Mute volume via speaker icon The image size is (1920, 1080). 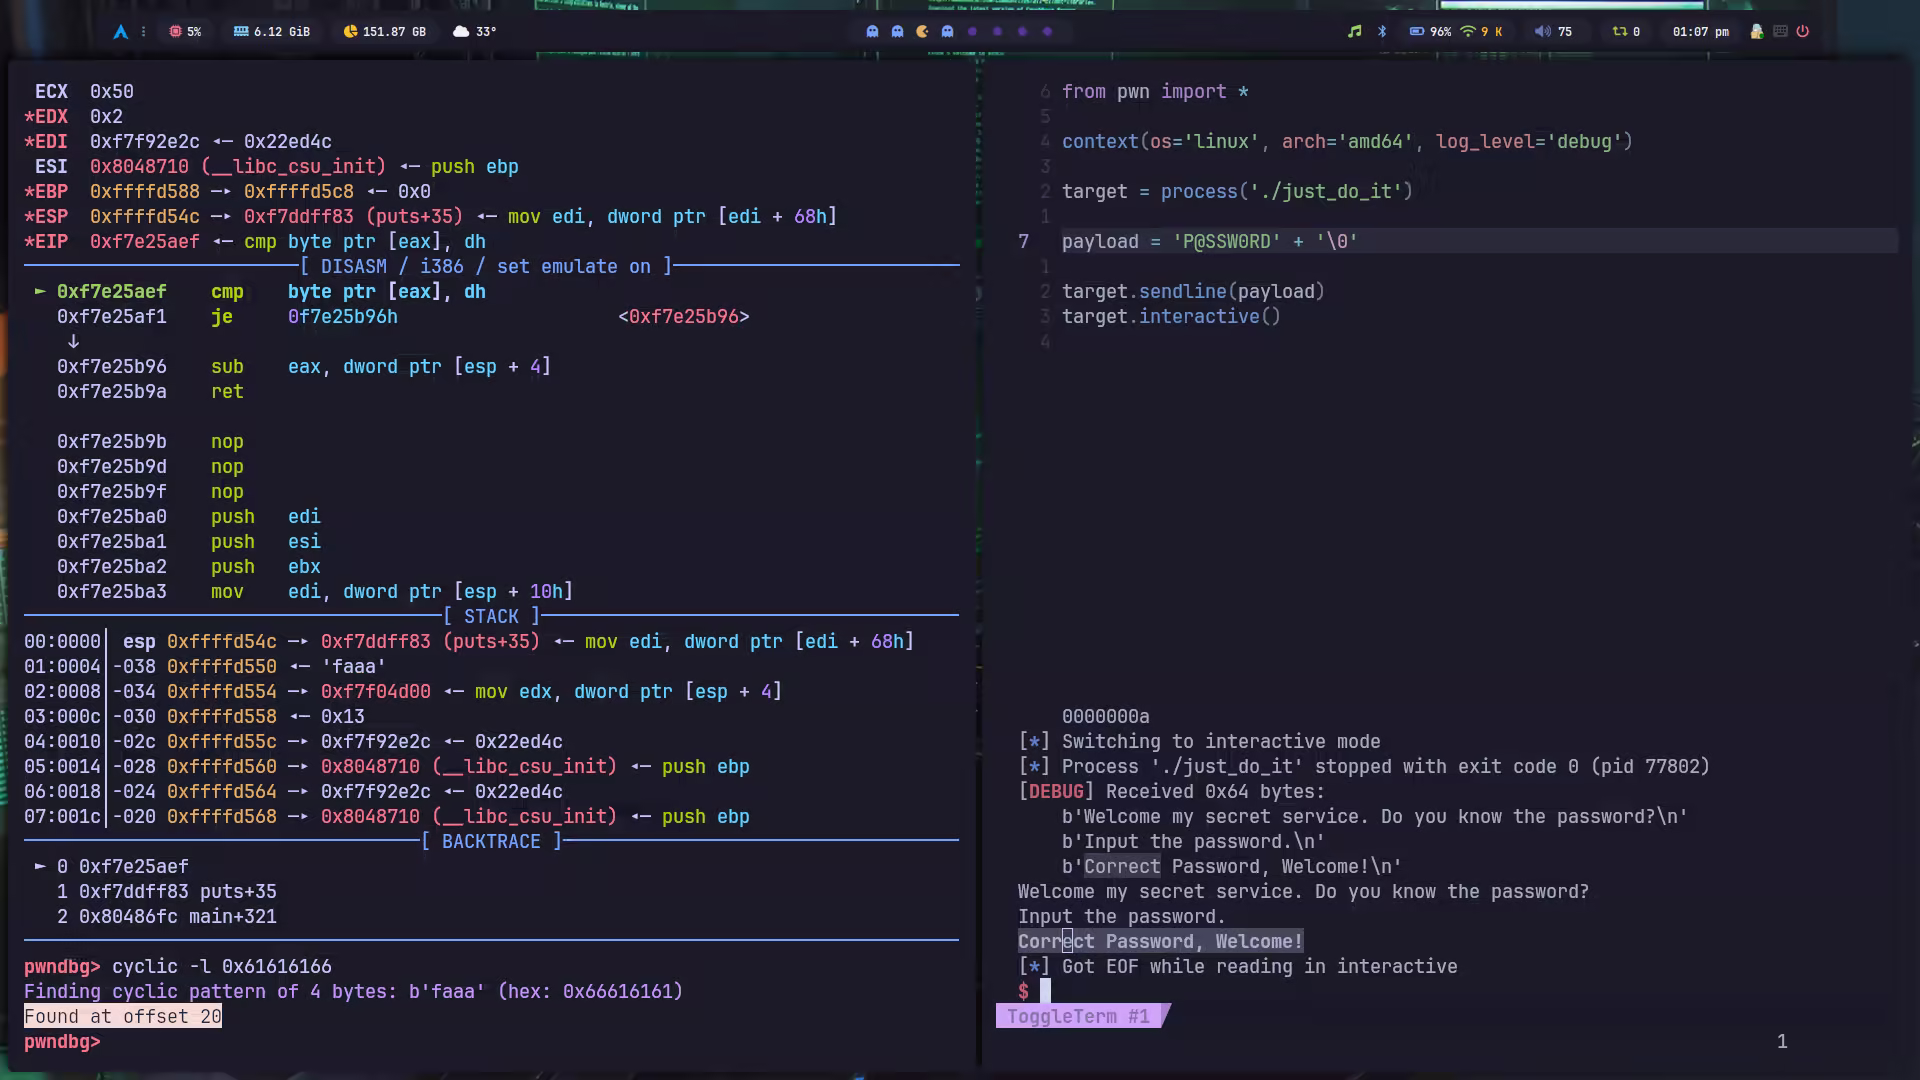pyautogui.click(x=1542, y=31)
